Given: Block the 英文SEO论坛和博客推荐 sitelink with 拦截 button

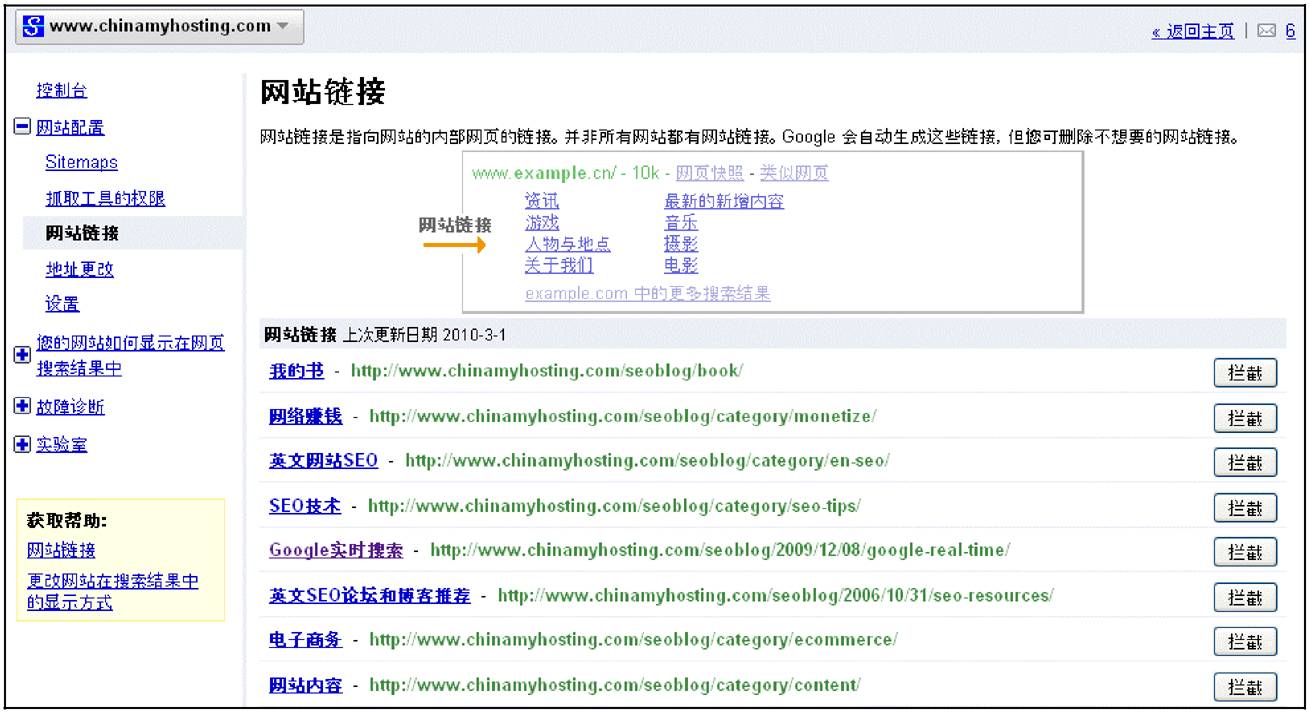Looking at the screenshot, I should (x=1246, y=598).
